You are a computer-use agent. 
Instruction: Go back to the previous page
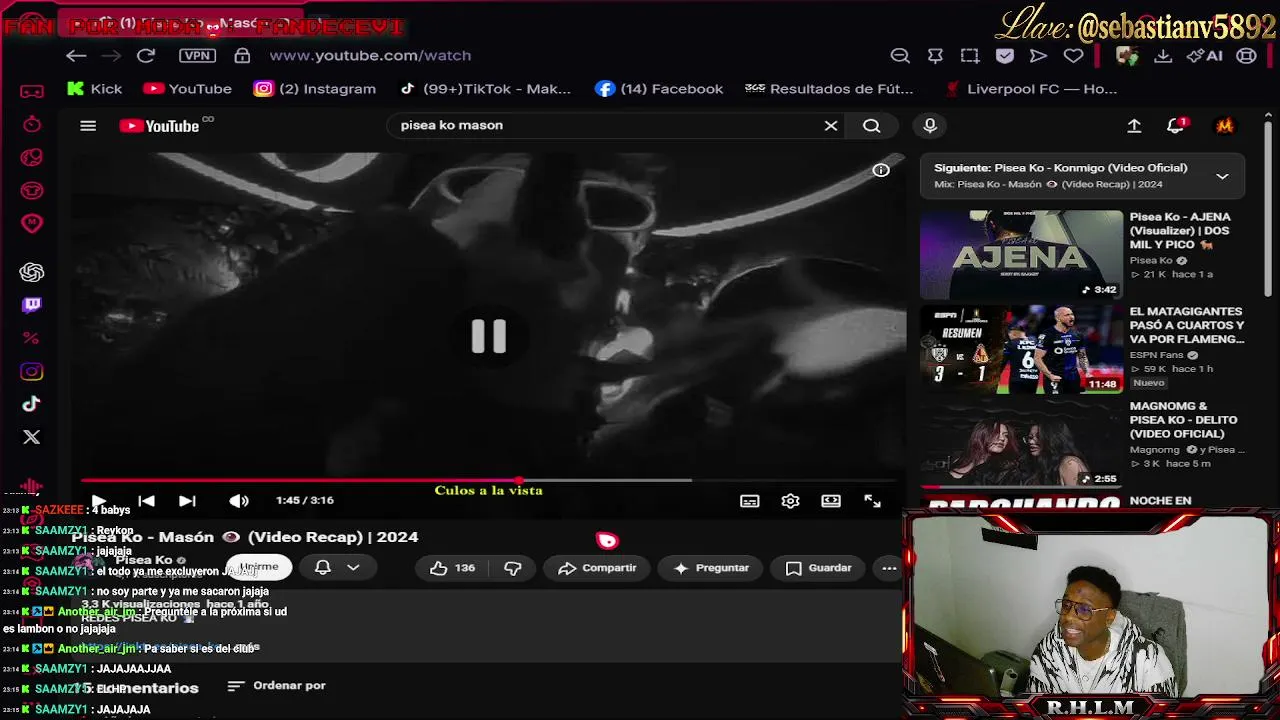pyautogui.click(x=76, y=56)
